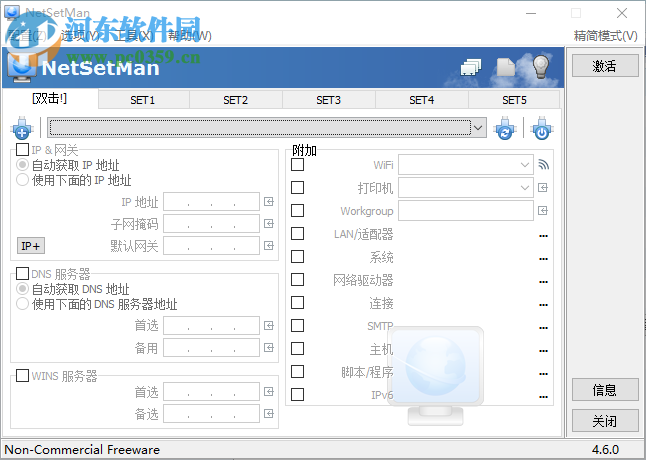Get current 子网掩码 arrow icon

click(269, 224)
